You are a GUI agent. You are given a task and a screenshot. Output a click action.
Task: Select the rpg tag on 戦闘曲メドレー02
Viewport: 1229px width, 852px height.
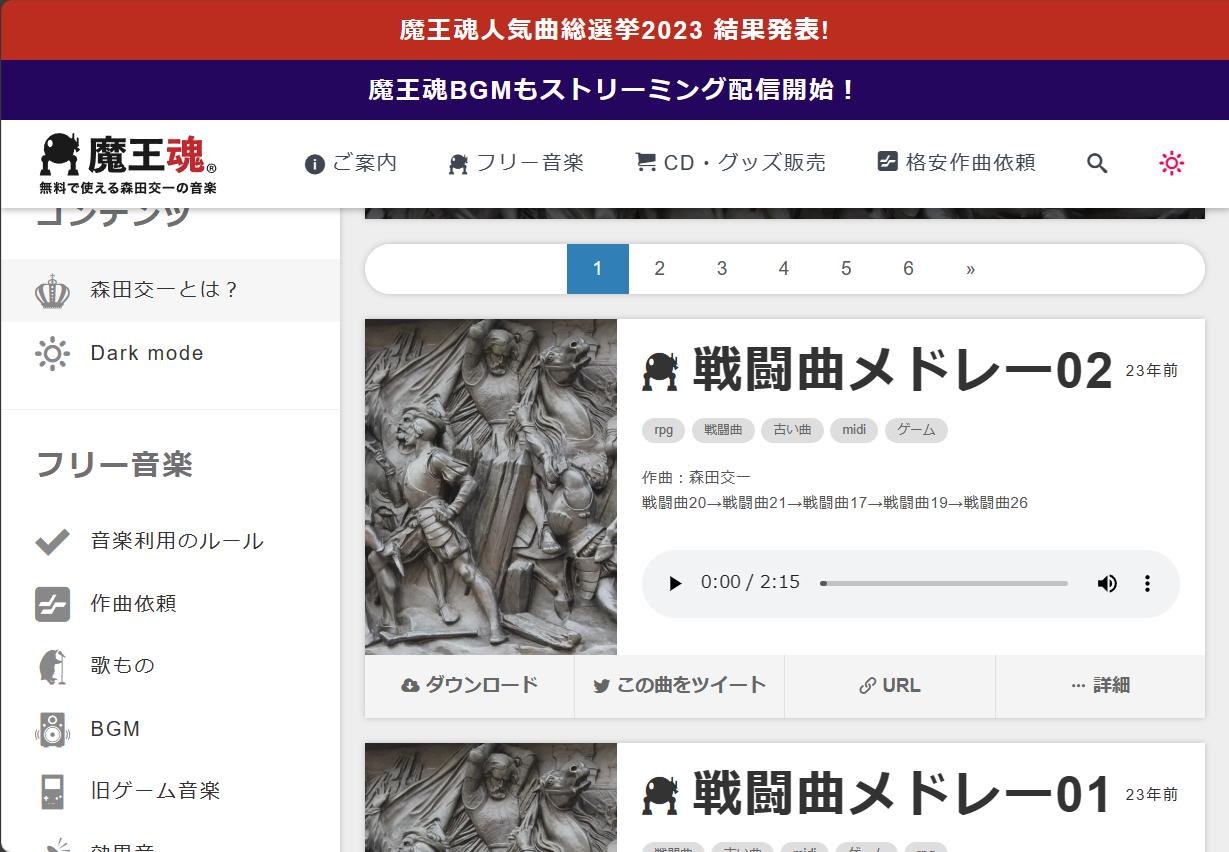pyautogui.click(x=664, y=430)
